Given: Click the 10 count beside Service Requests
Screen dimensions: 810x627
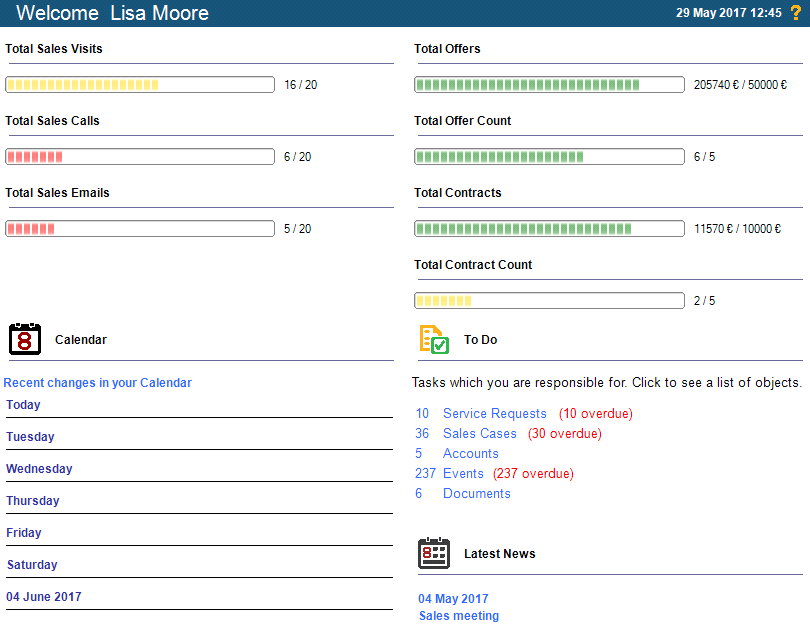Looking at the screenshot, I should 422,413.
